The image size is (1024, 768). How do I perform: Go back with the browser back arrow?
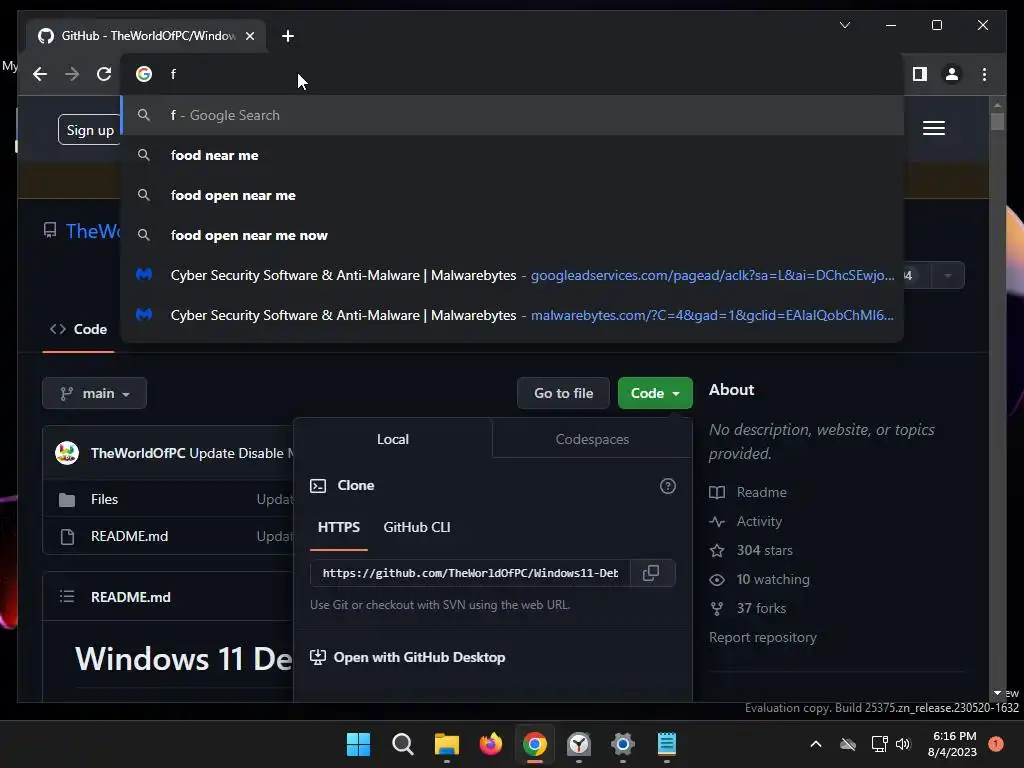click(x=40, y=74)
